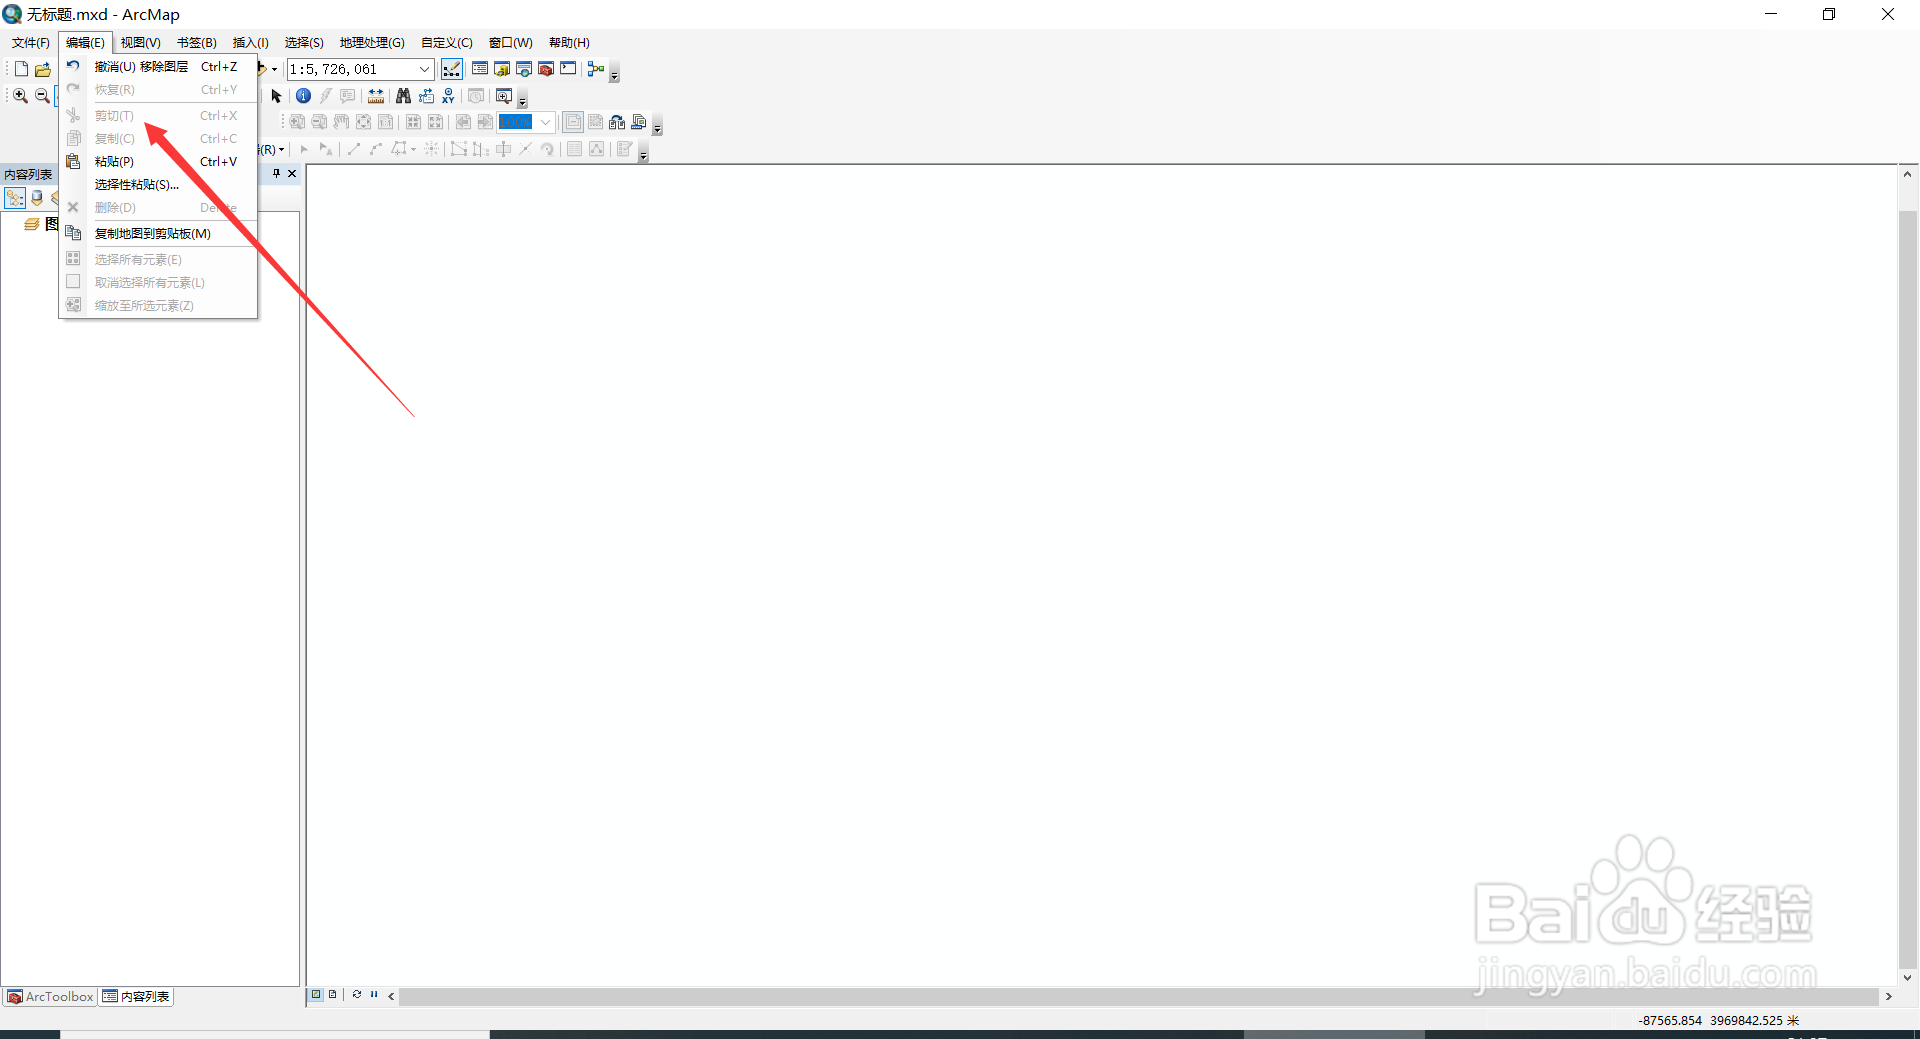Open the Find tool (binoculars)
This screenshot has height=1039, width=1920.
pos(403,97)
